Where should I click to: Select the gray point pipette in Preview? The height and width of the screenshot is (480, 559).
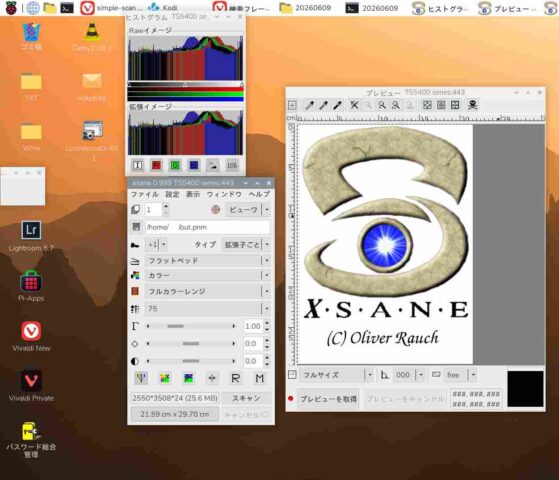(323, 105)
